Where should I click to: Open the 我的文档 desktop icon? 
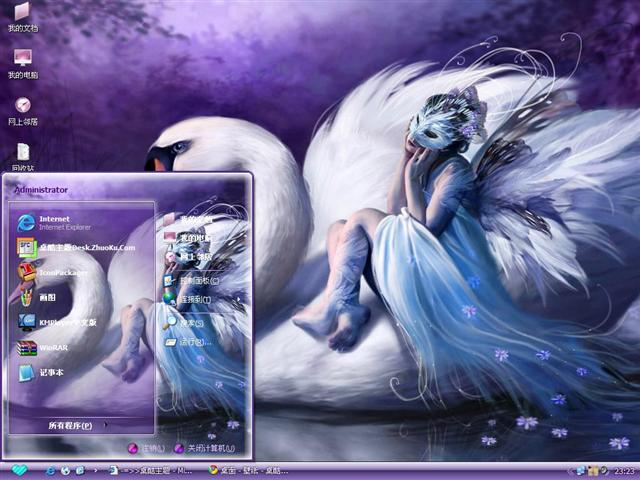tap(23, 17)
